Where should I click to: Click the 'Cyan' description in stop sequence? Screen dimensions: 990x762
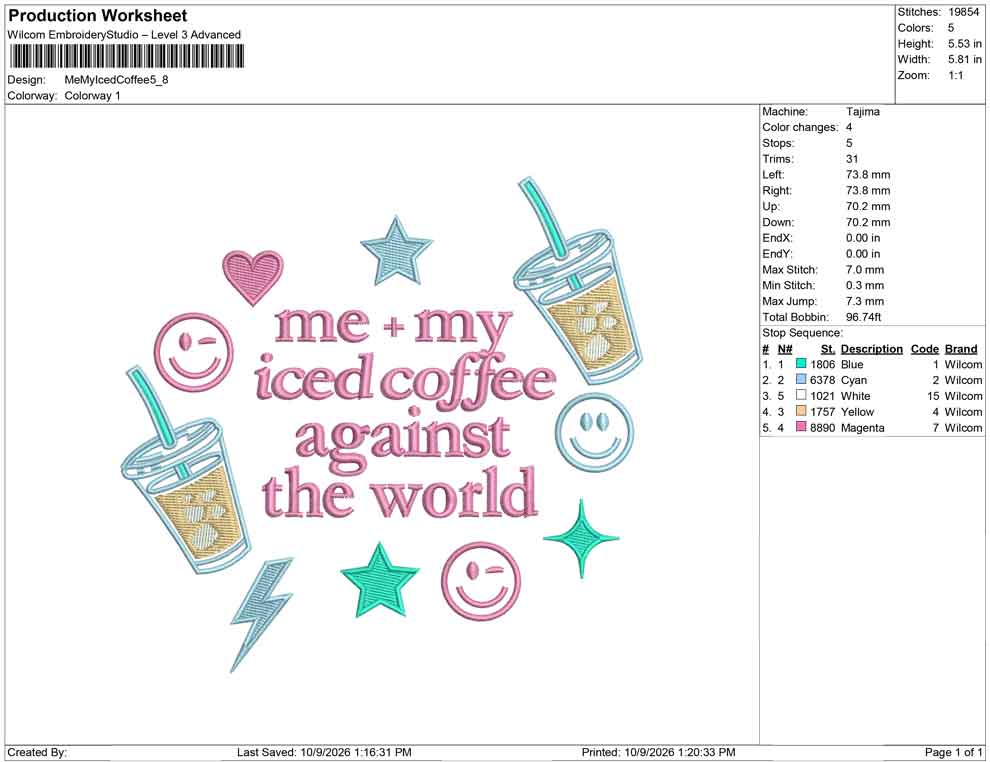[854, 380]
